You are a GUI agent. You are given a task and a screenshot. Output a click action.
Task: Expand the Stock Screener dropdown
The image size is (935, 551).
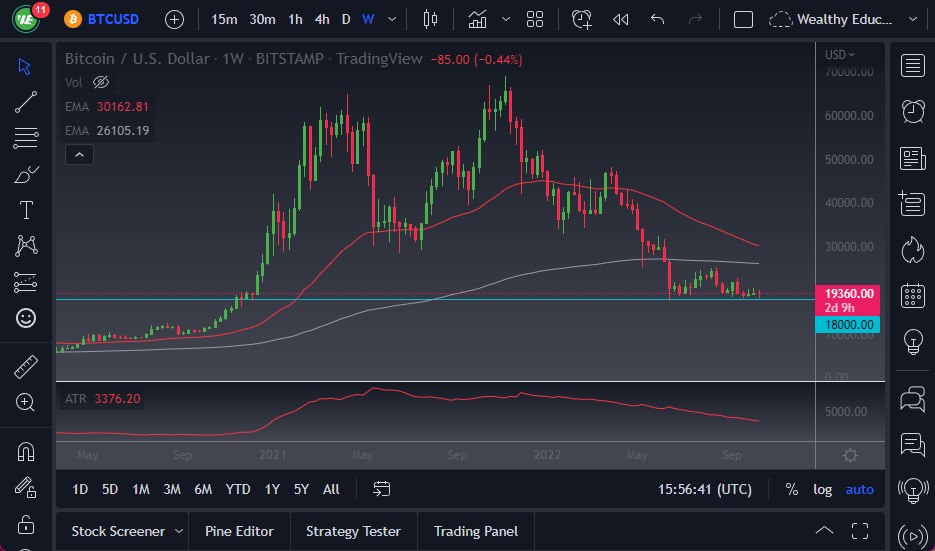coord(179,531)
